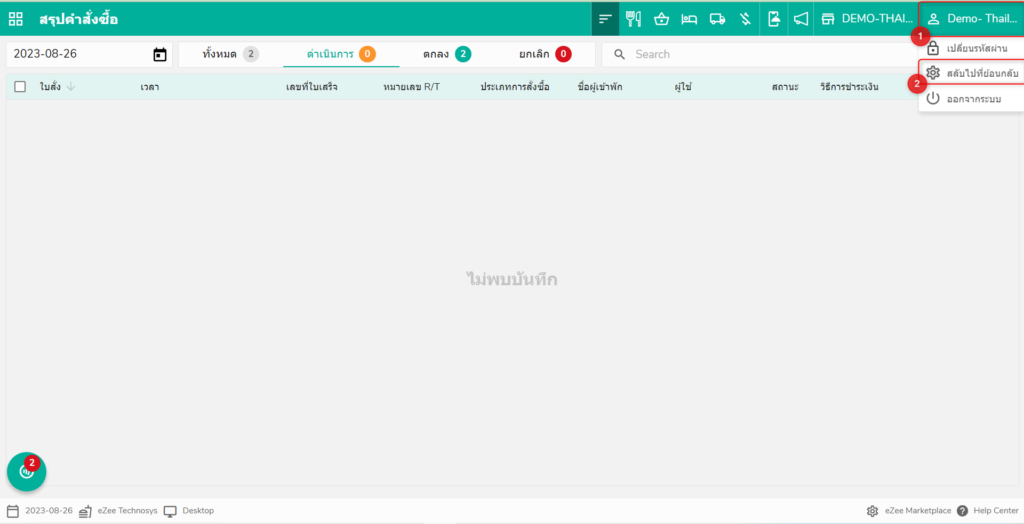
Task: Click the 2023-08-26 date field
Action: click(x=89, y=54)
